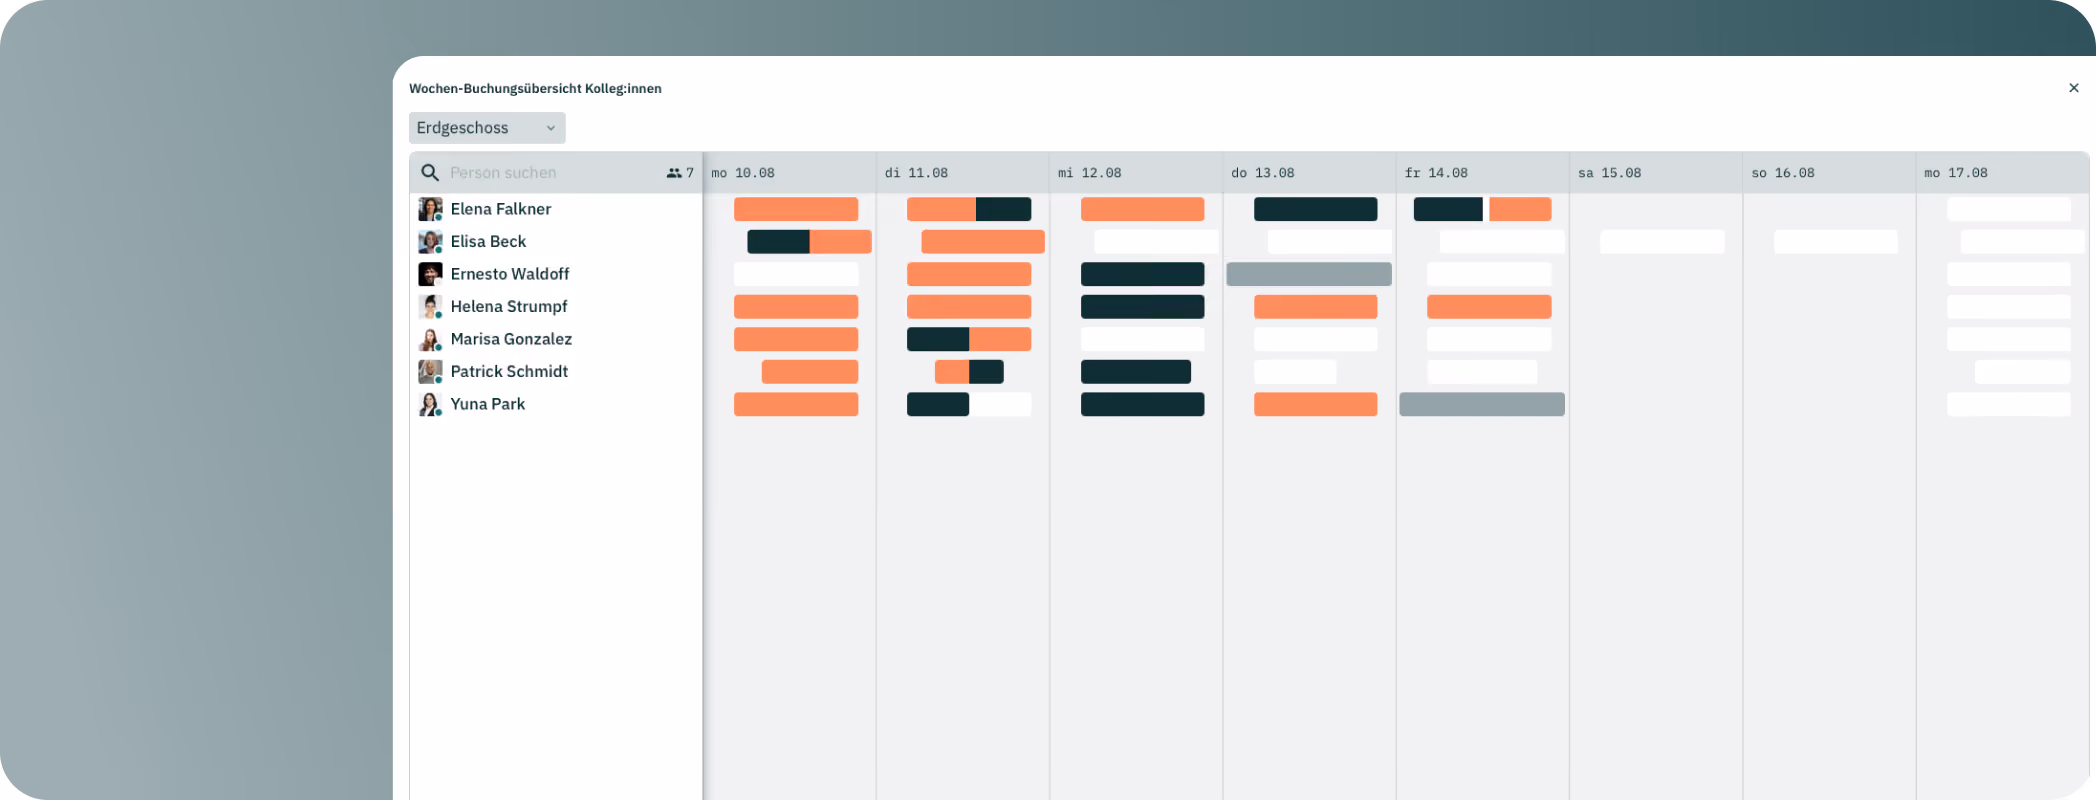Expand the Erdgeschoss floor dropdown
Viewport: 2096px width, 800px height.
(x=487, y=128)
